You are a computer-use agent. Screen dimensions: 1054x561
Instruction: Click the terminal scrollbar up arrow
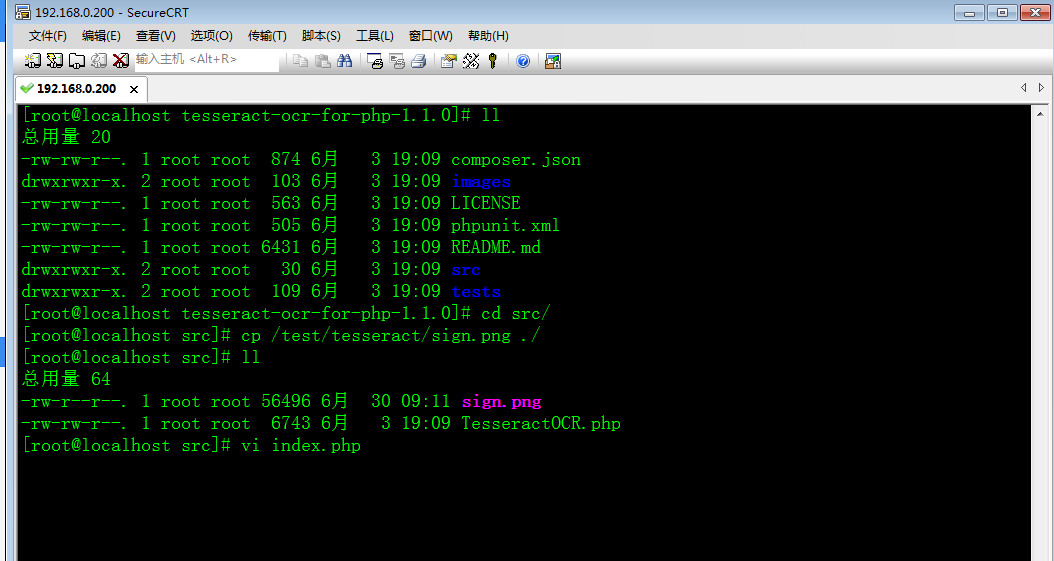(1039, 114)
